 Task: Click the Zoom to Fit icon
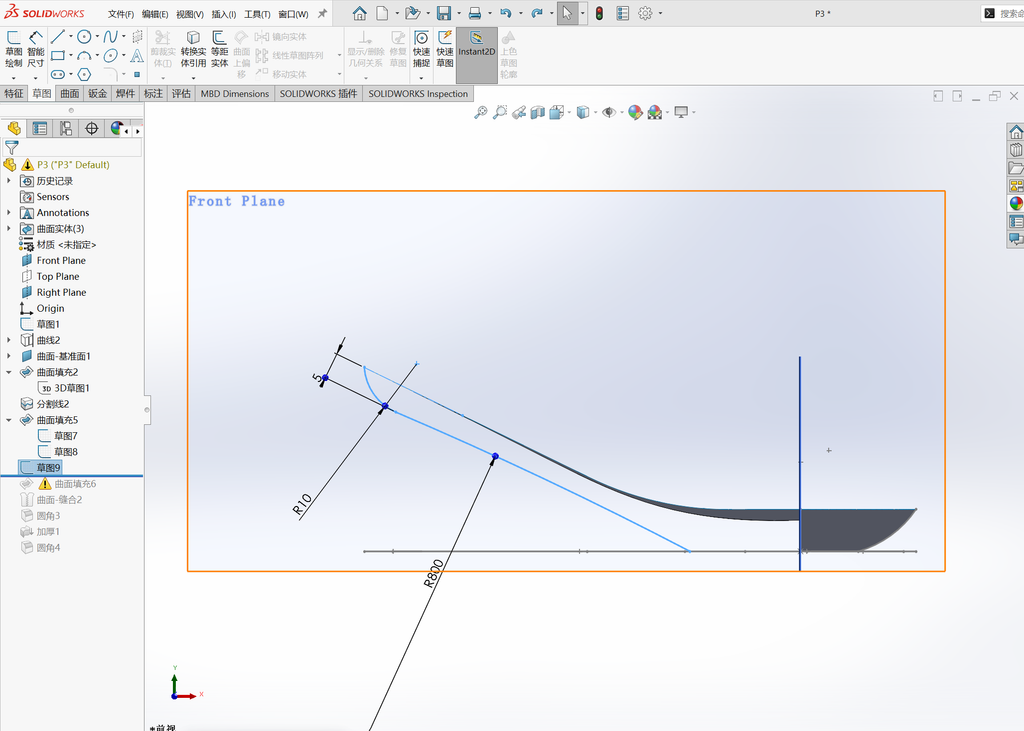[481, 112]
